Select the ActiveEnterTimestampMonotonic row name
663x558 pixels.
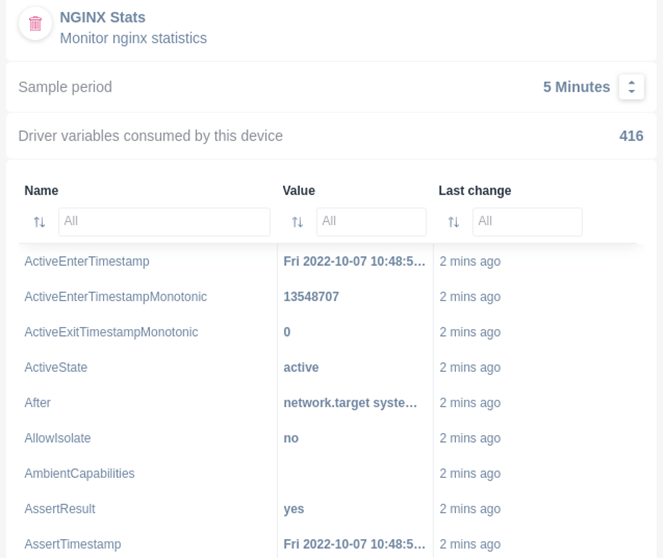pos(115,297)
